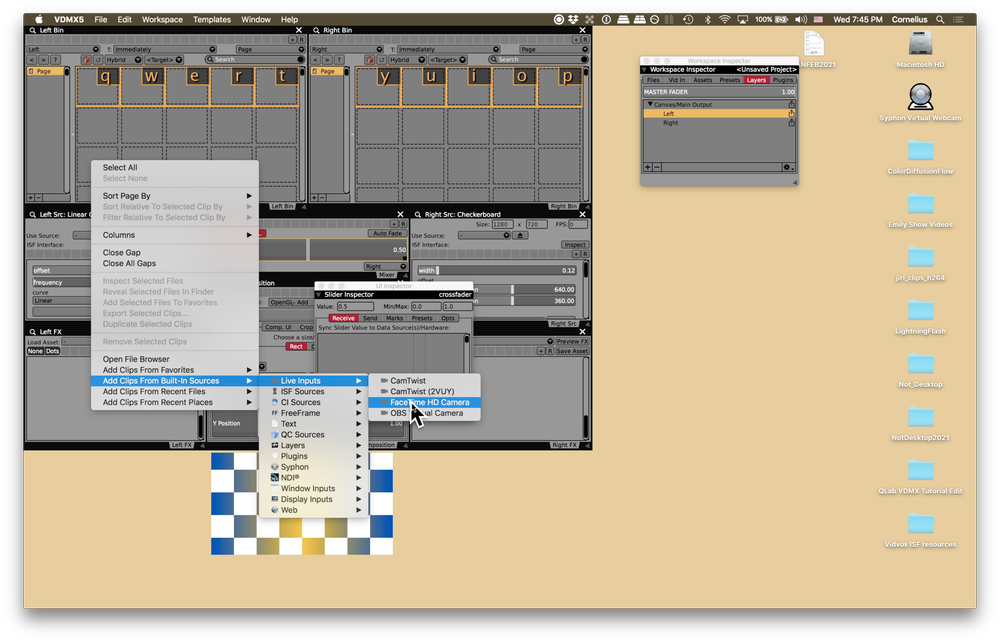Toggle the R button in Right Src panel
This screenshot has height=642, width=1000.
pyautogui.click(x=585, y=254)
